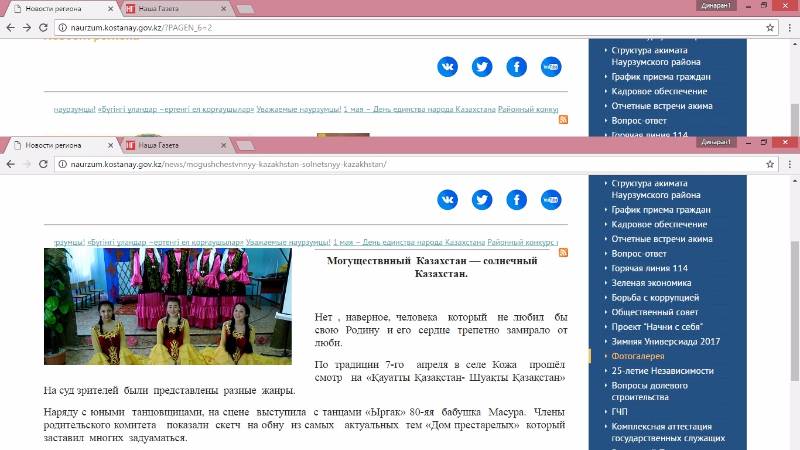Click back window address bar URL
Image resolution: width=800 pixels, height=450 pixels.
tap(141, 28)
